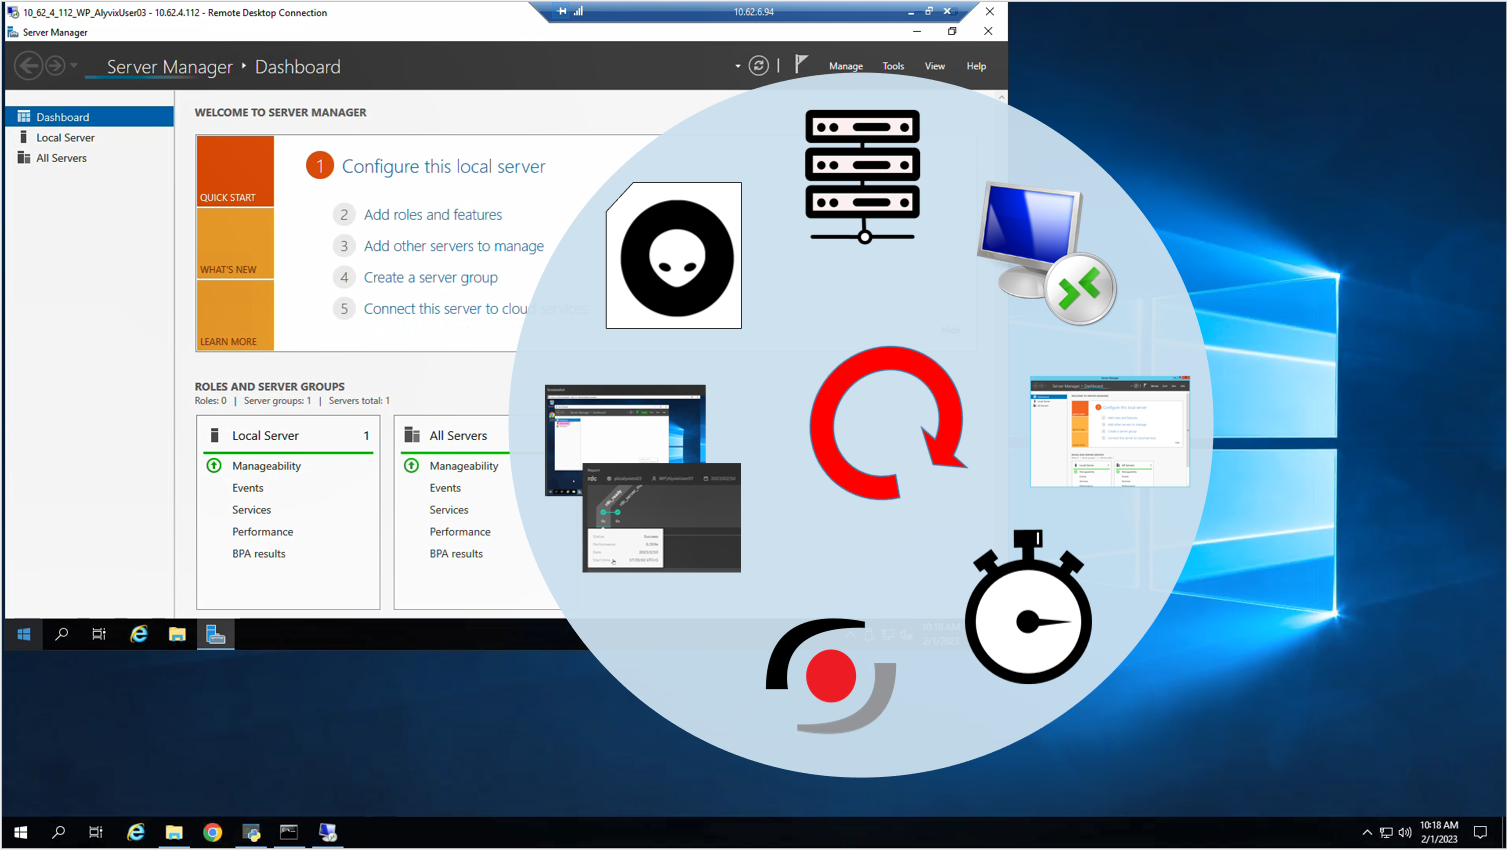This screenshot has height=850, width=1507.
Task: Open the local Windows Start menu
Action: tap(20, 832)
